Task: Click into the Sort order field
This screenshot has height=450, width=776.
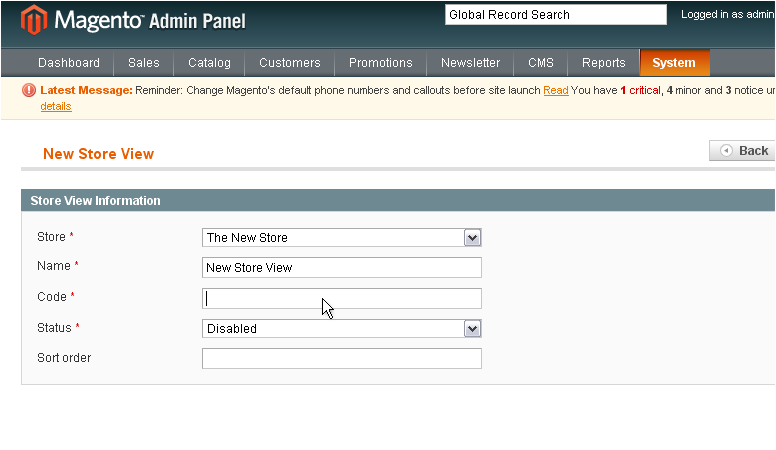Action: pos(341,358)
